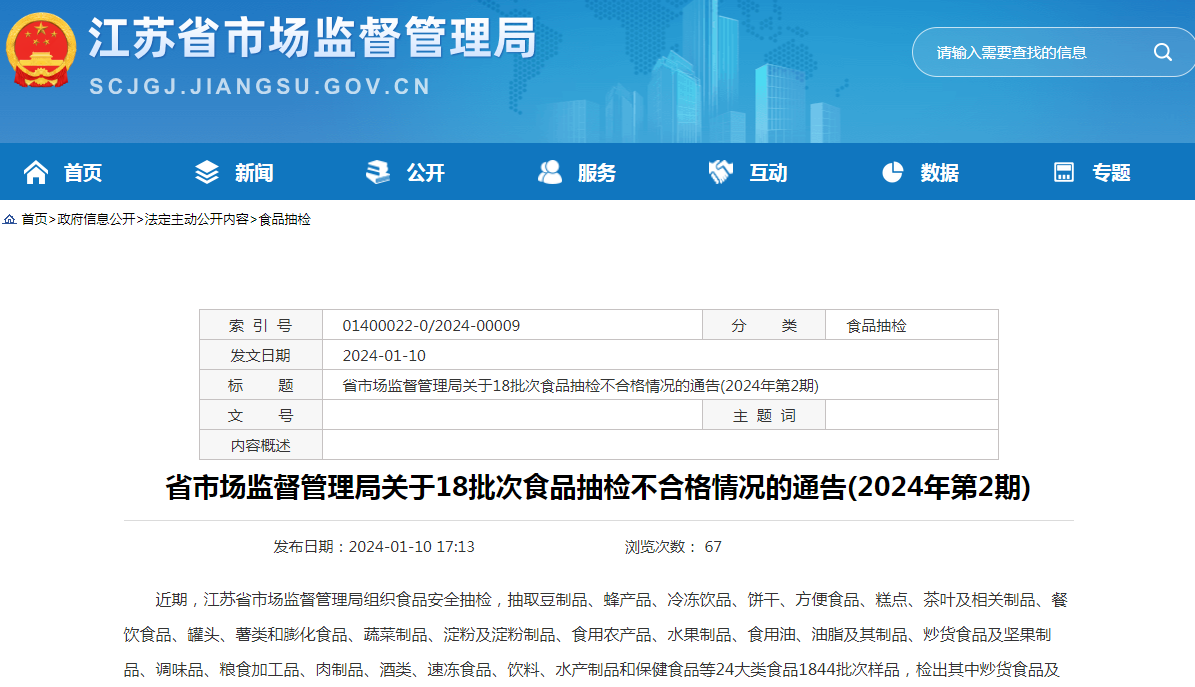Open 法定主动公开内容 breadcrumb link
Image resolution: width=1195 pixels, height=687 pixels.
click(x=197, y=220)
